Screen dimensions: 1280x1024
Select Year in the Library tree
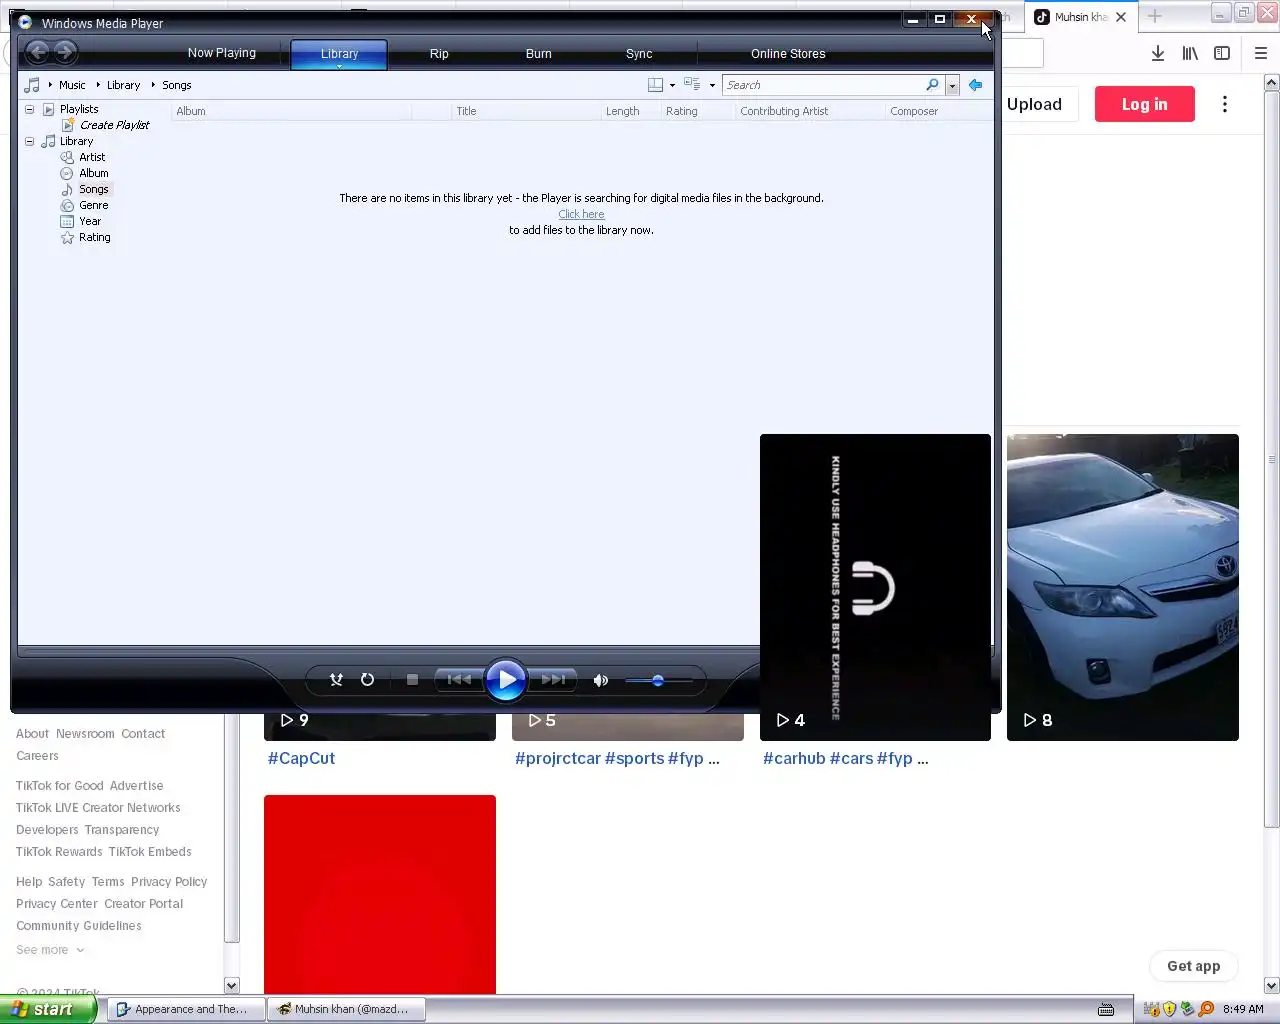90,221
